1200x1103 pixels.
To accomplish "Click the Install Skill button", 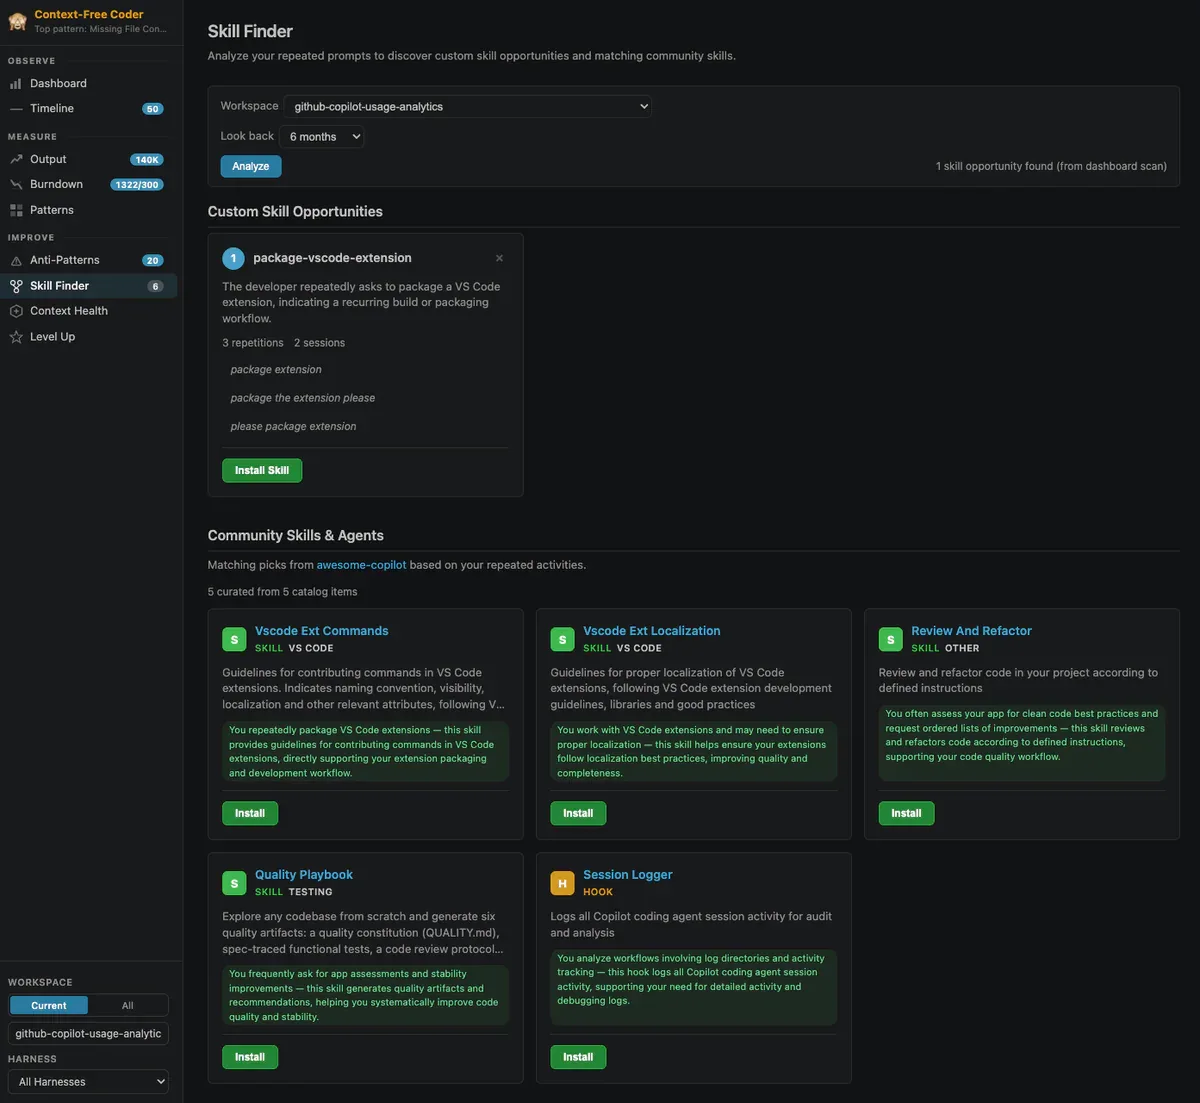I will (262, 471).
